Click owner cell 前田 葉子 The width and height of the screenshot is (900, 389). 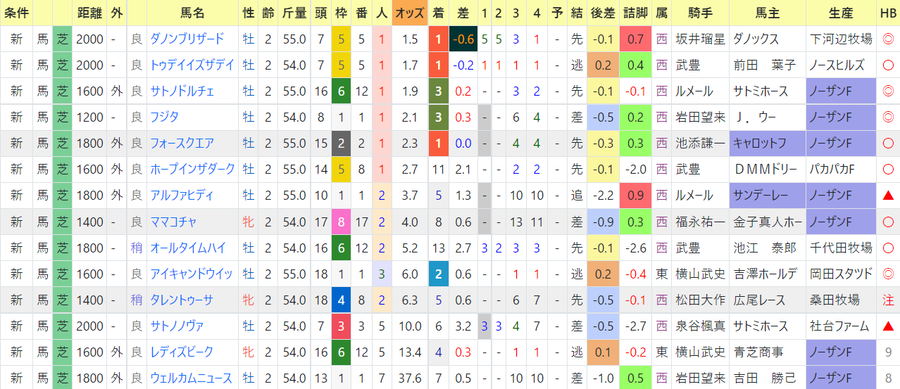[x=766, y=65]
